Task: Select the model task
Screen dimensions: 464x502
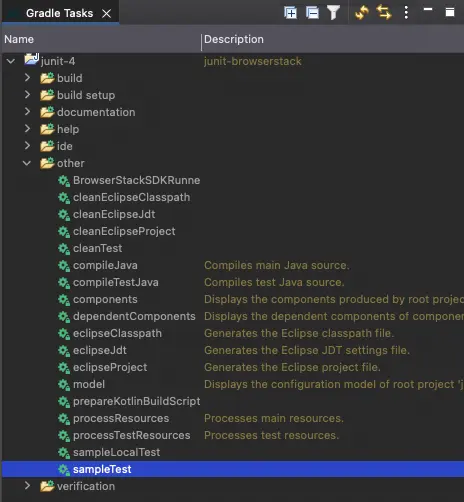Action: coord(89,384)
